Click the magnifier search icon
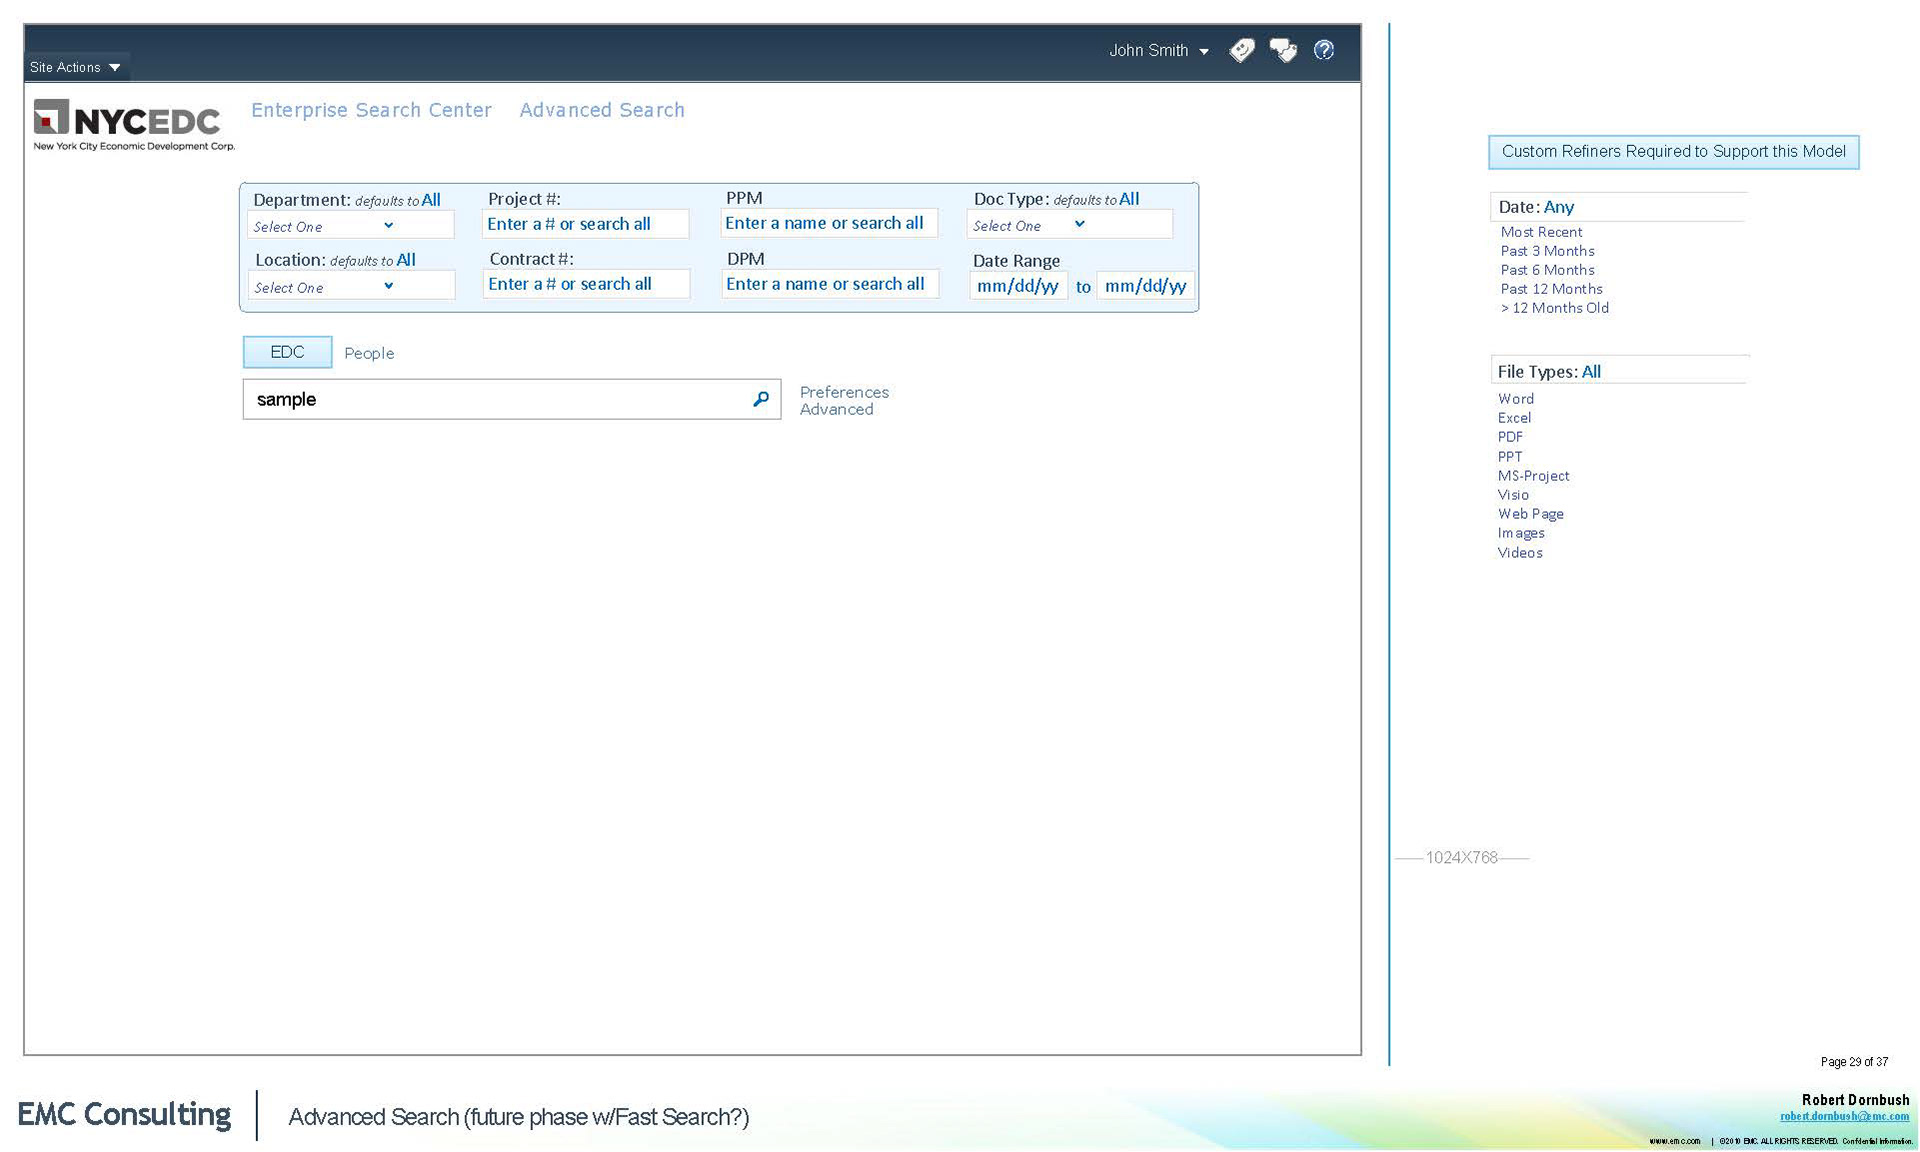The image size is (1920, 1152). coord(761,399)
